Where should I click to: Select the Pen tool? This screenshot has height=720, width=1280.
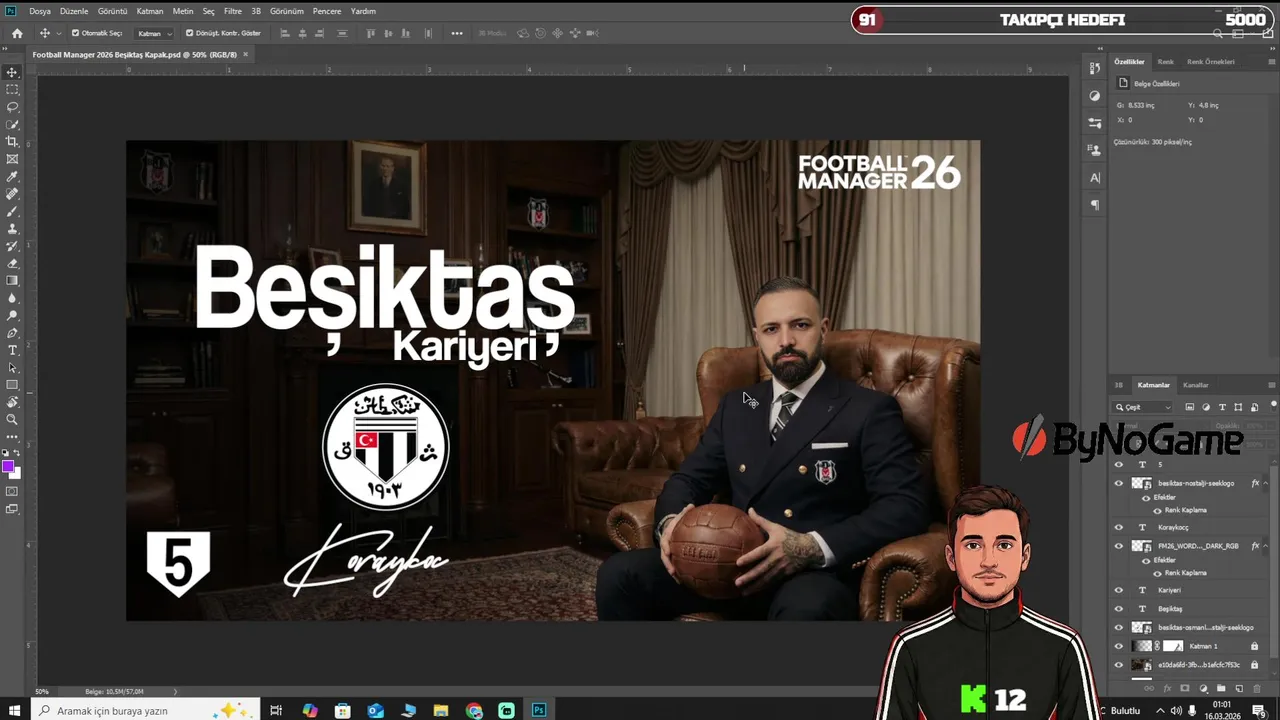[12, 333]
